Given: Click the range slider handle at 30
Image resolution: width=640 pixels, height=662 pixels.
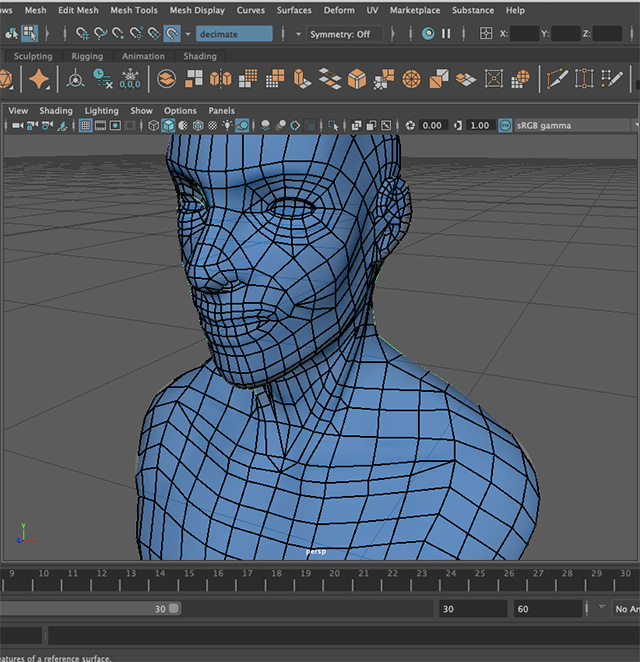Looking at the screenshot, I should coord(174,608).
